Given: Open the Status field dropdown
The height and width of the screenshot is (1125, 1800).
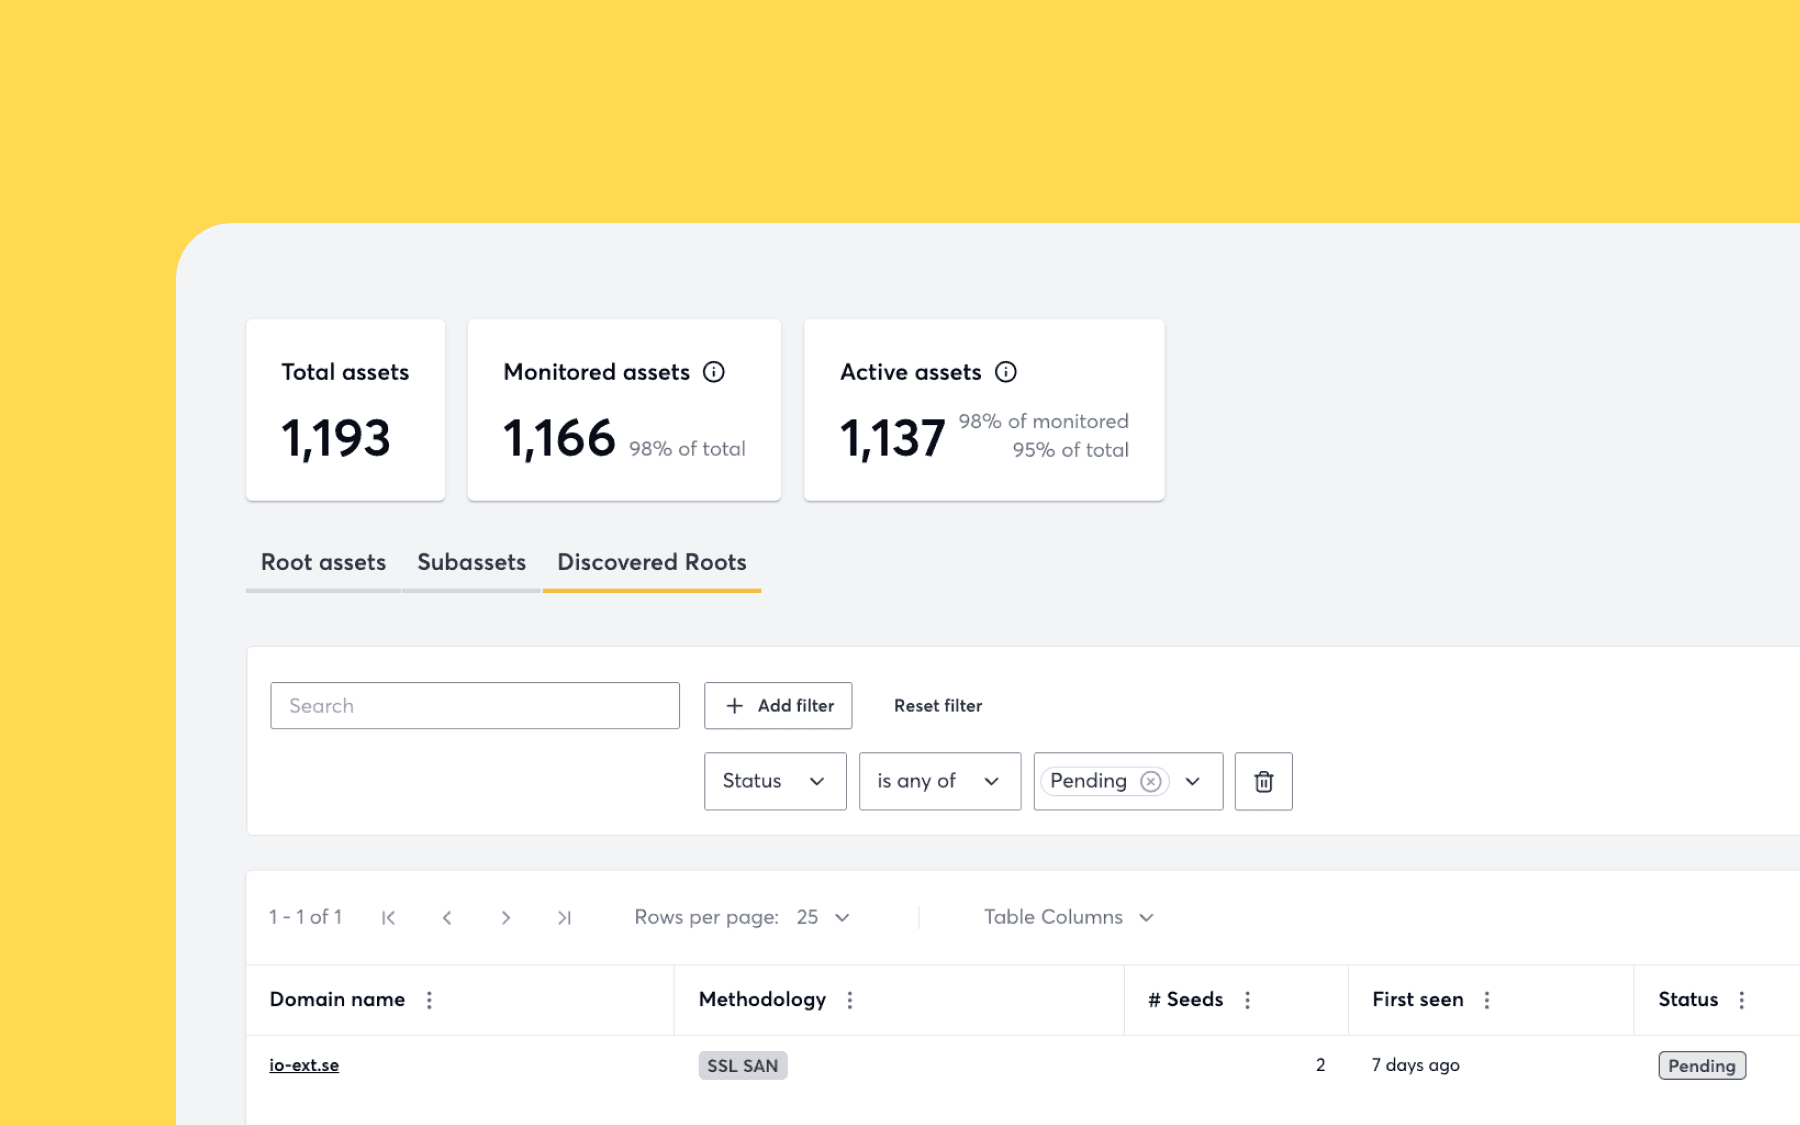Looking at the screenshot, I should (775, 781).
